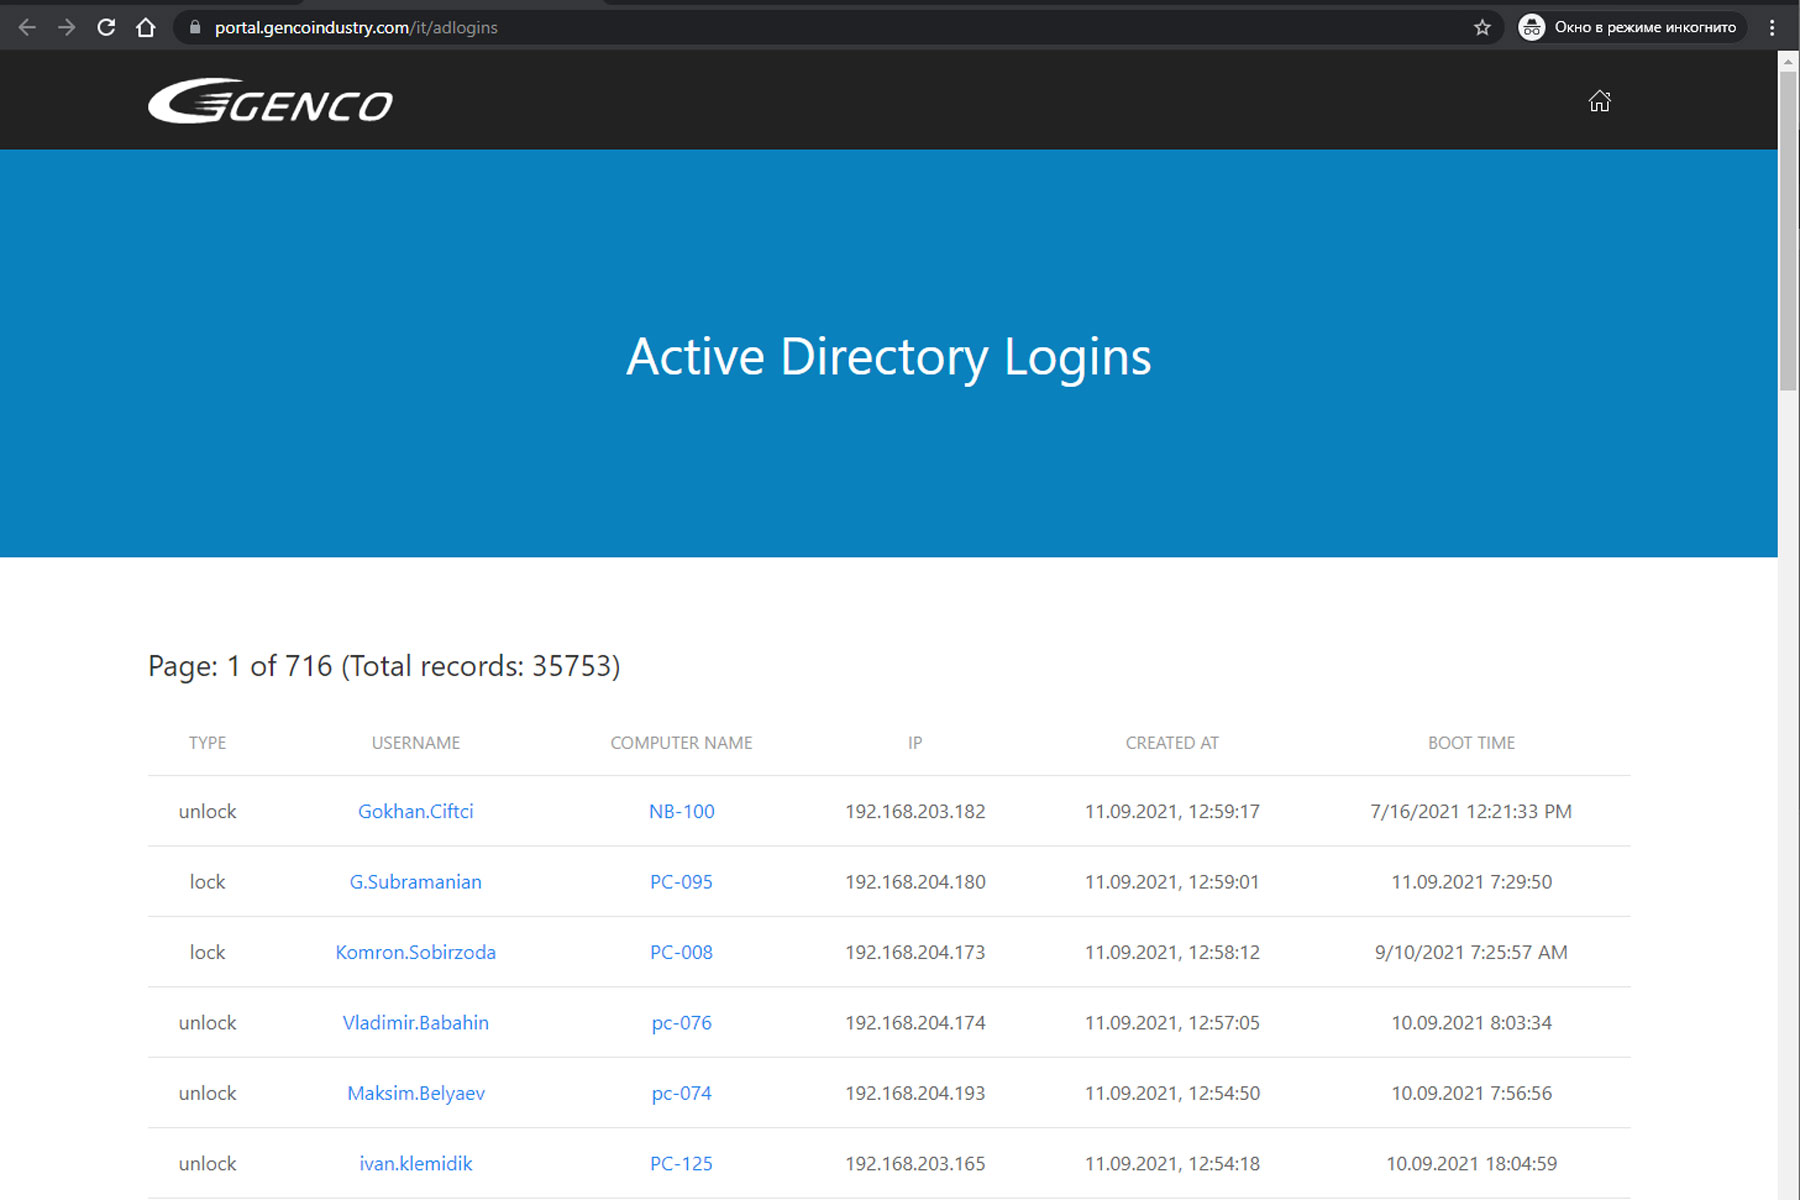Bookmark this page with star icon

pyautogui.click(x=1482, y=27)
